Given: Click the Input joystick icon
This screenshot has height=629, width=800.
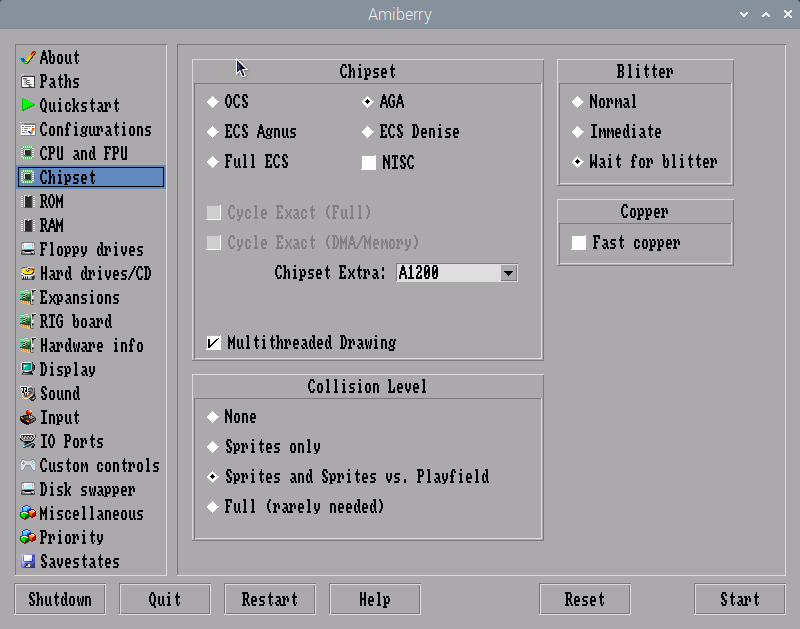Looking at the screenshot, I should tap(28, 417).
